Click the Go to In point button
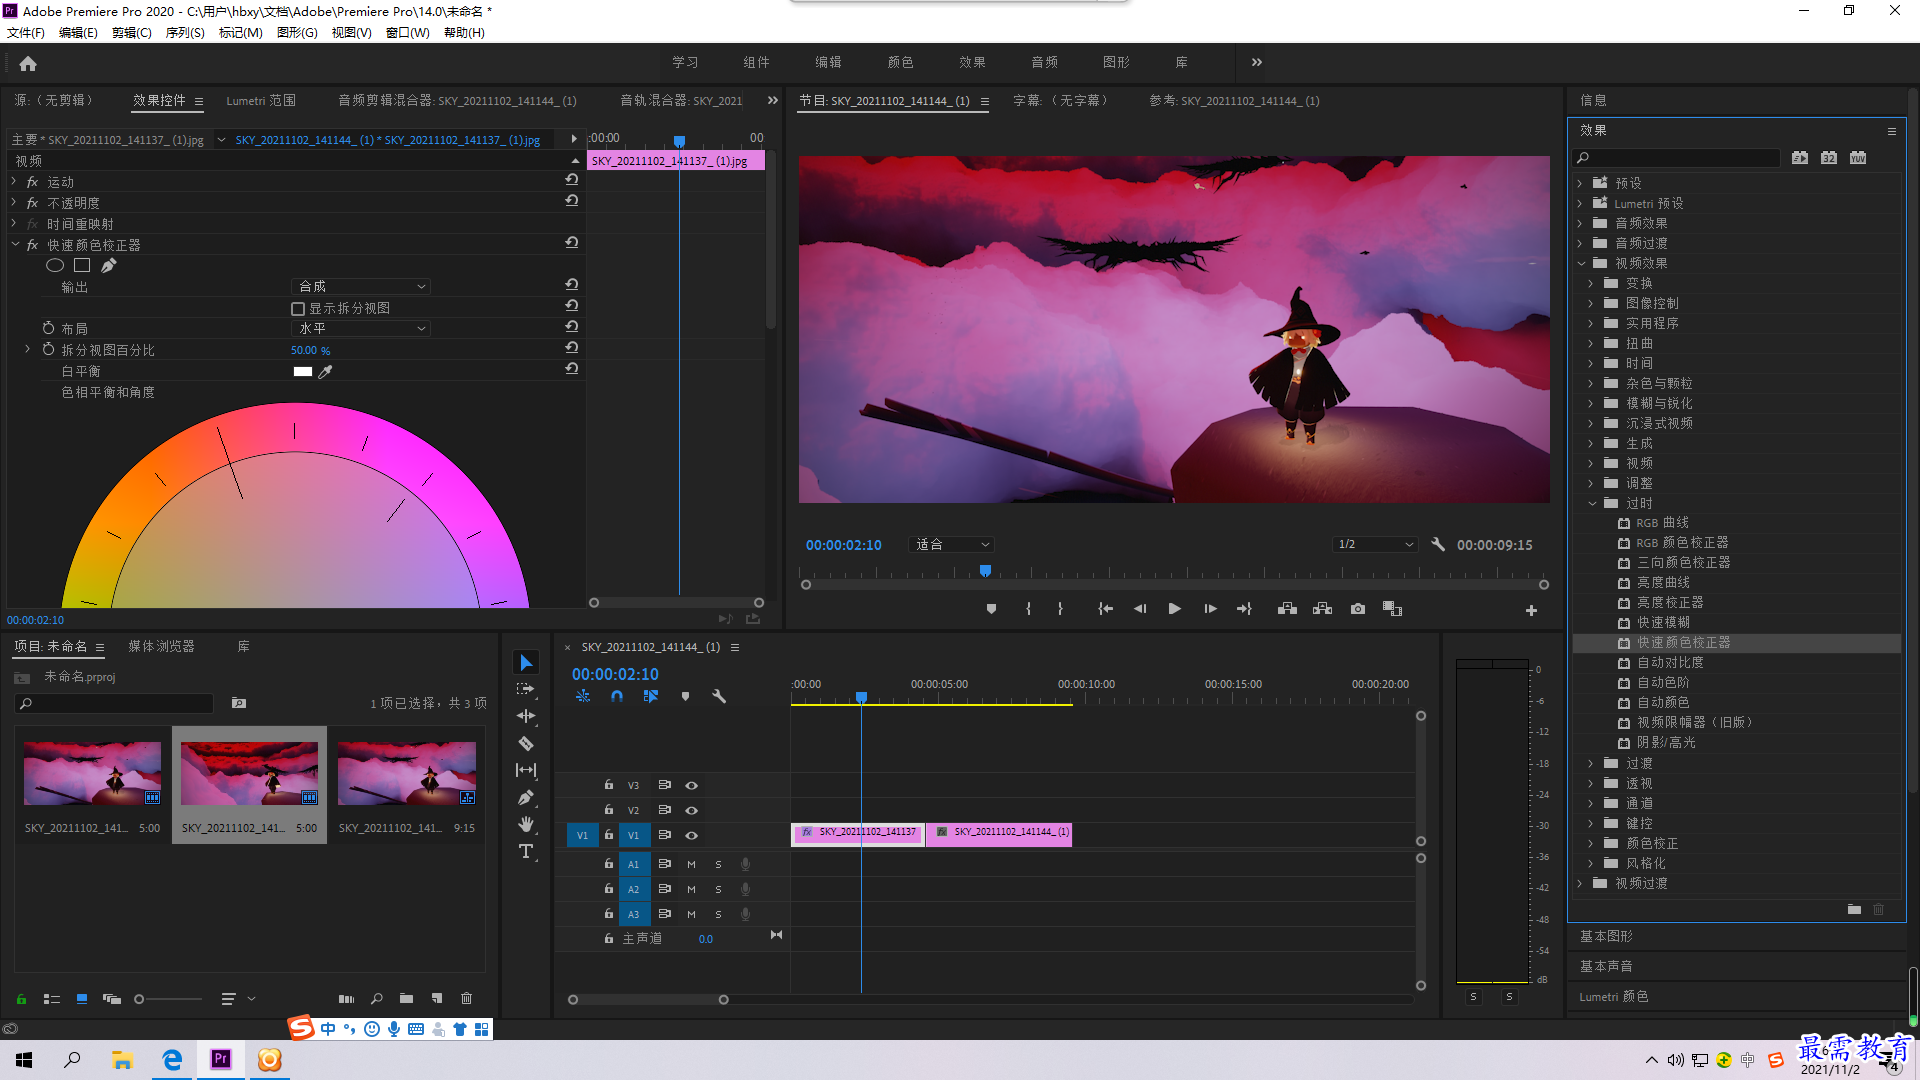 (1105, 609)
